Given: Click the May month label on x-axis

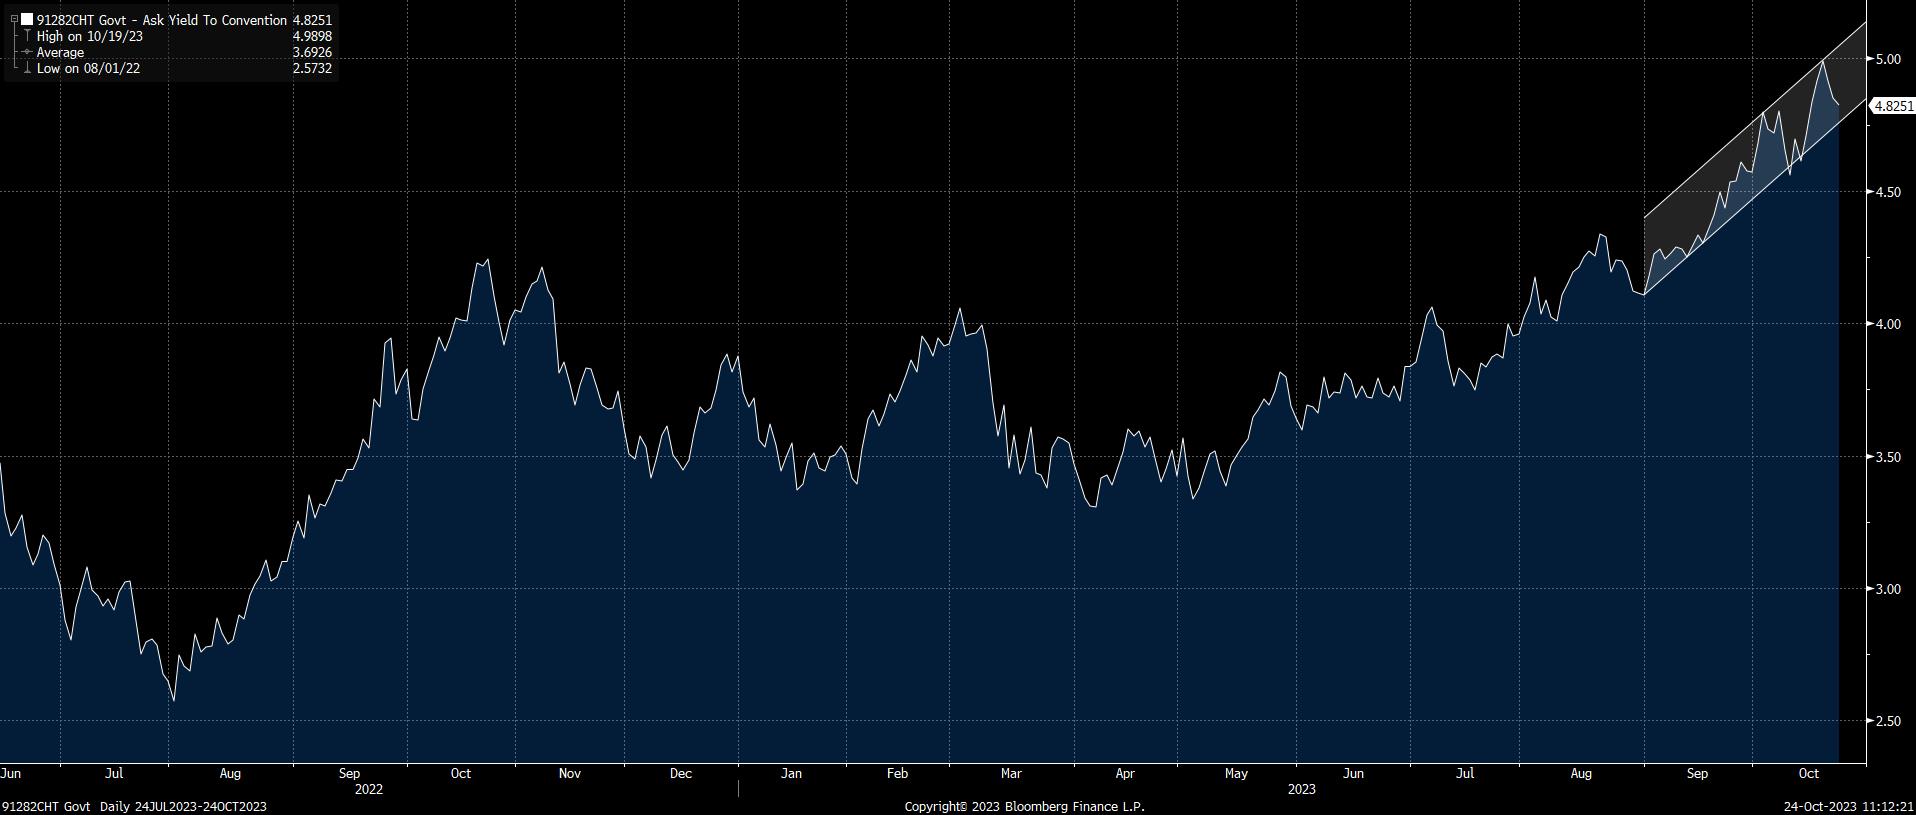Looking at the screenshot, I should 1237,773.
